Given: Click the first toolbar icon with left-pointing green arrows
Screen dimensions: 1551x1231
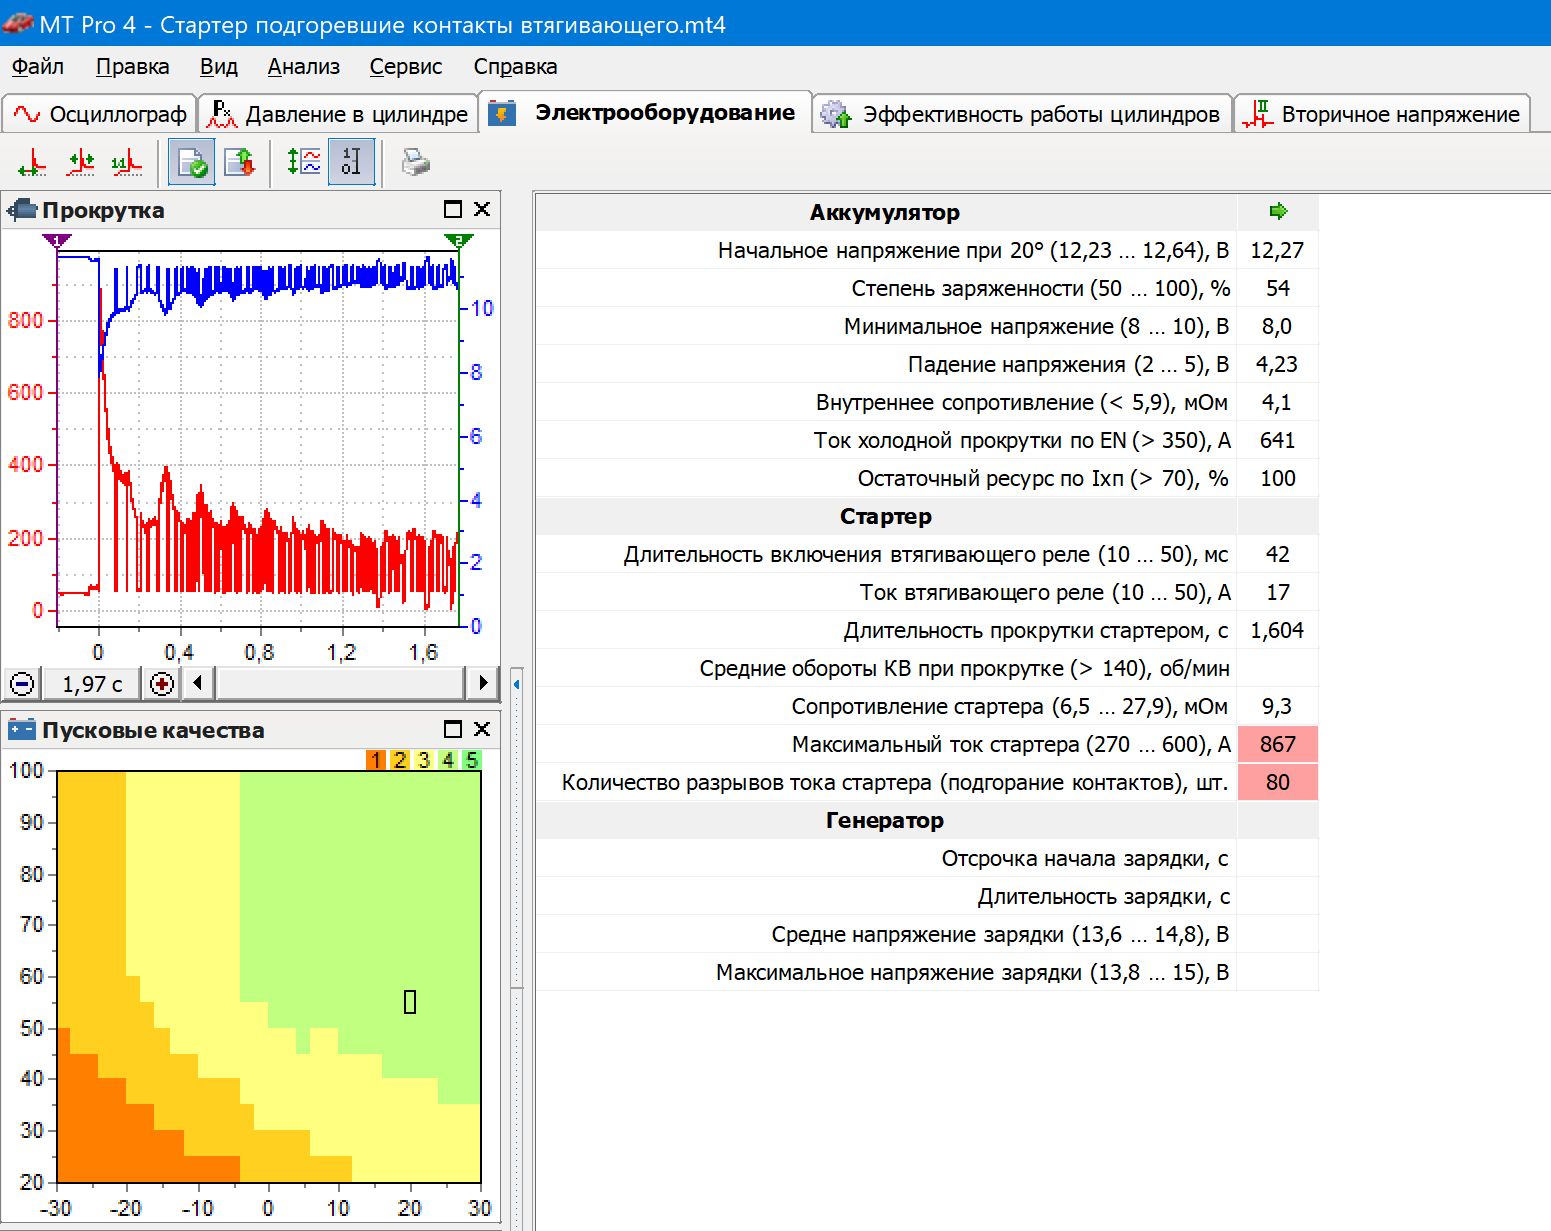Looking at the screenshot, I should coord(32,162).
